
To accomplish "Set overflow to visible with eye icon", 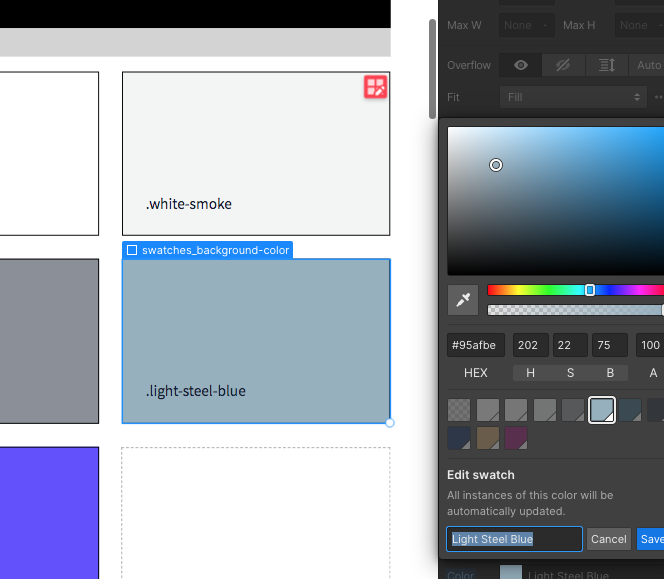I will (x=520, y=65).
